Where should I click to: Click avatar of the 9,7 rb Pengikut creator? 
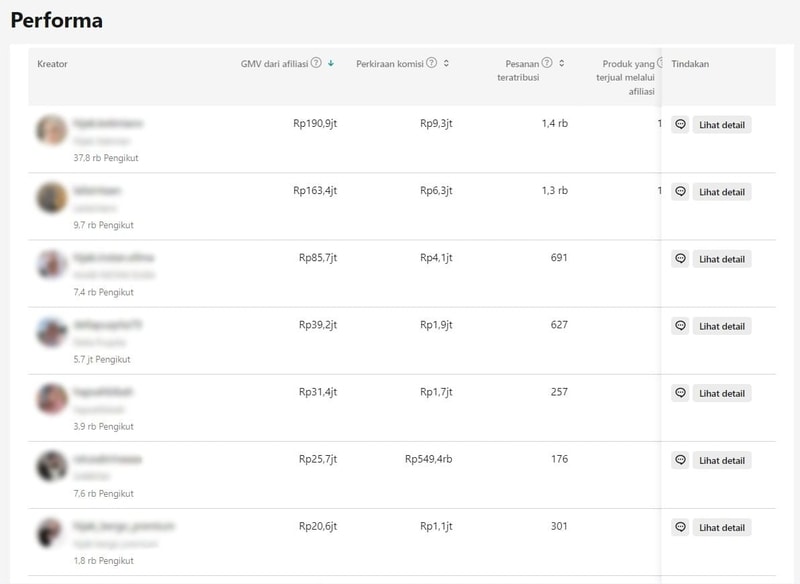(52, 197)
